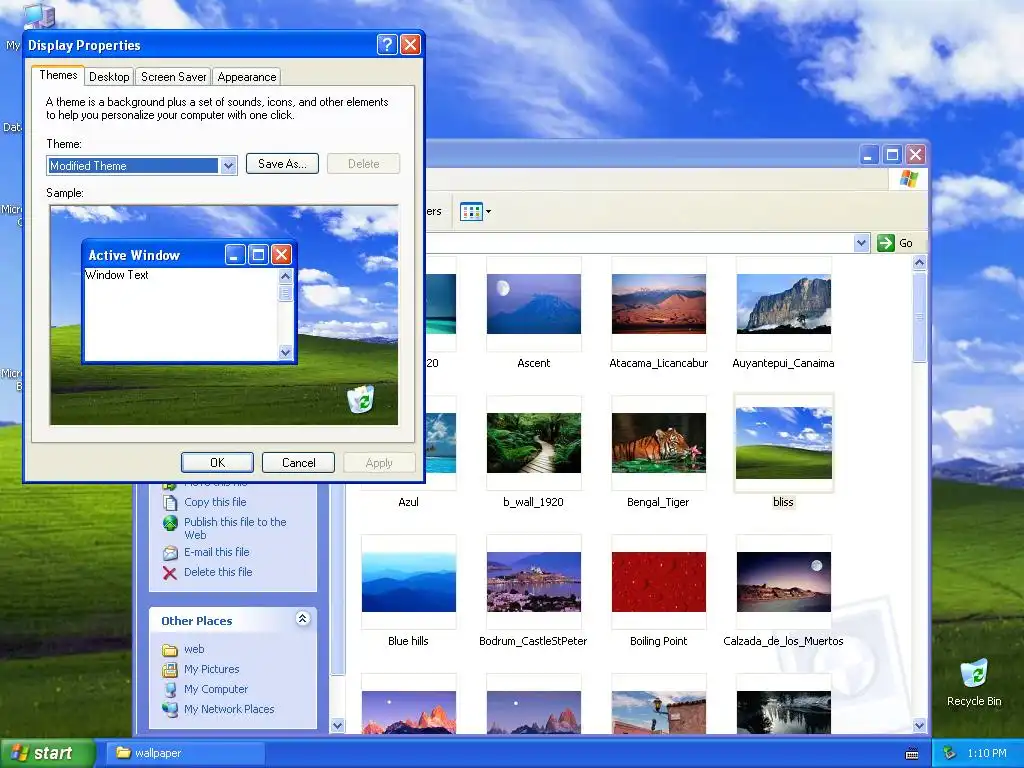
Task: Click the green Go arrow button
Action: click(x=886, y=243)
